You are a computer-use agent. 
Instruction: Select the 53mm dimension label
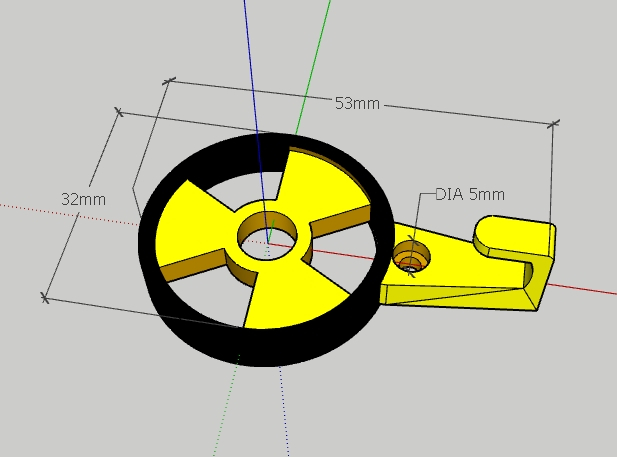[x=357, y=104]
